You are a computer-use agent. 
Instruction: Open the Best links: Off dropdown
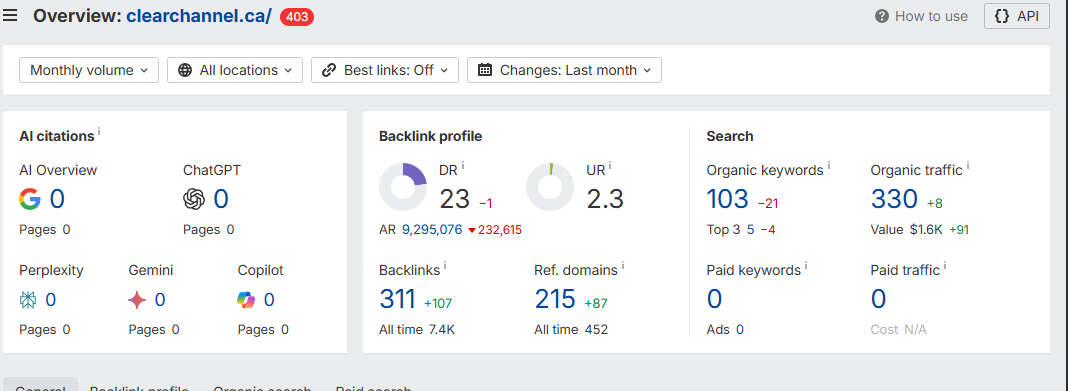pyautogui.click(x=385, y=70)
